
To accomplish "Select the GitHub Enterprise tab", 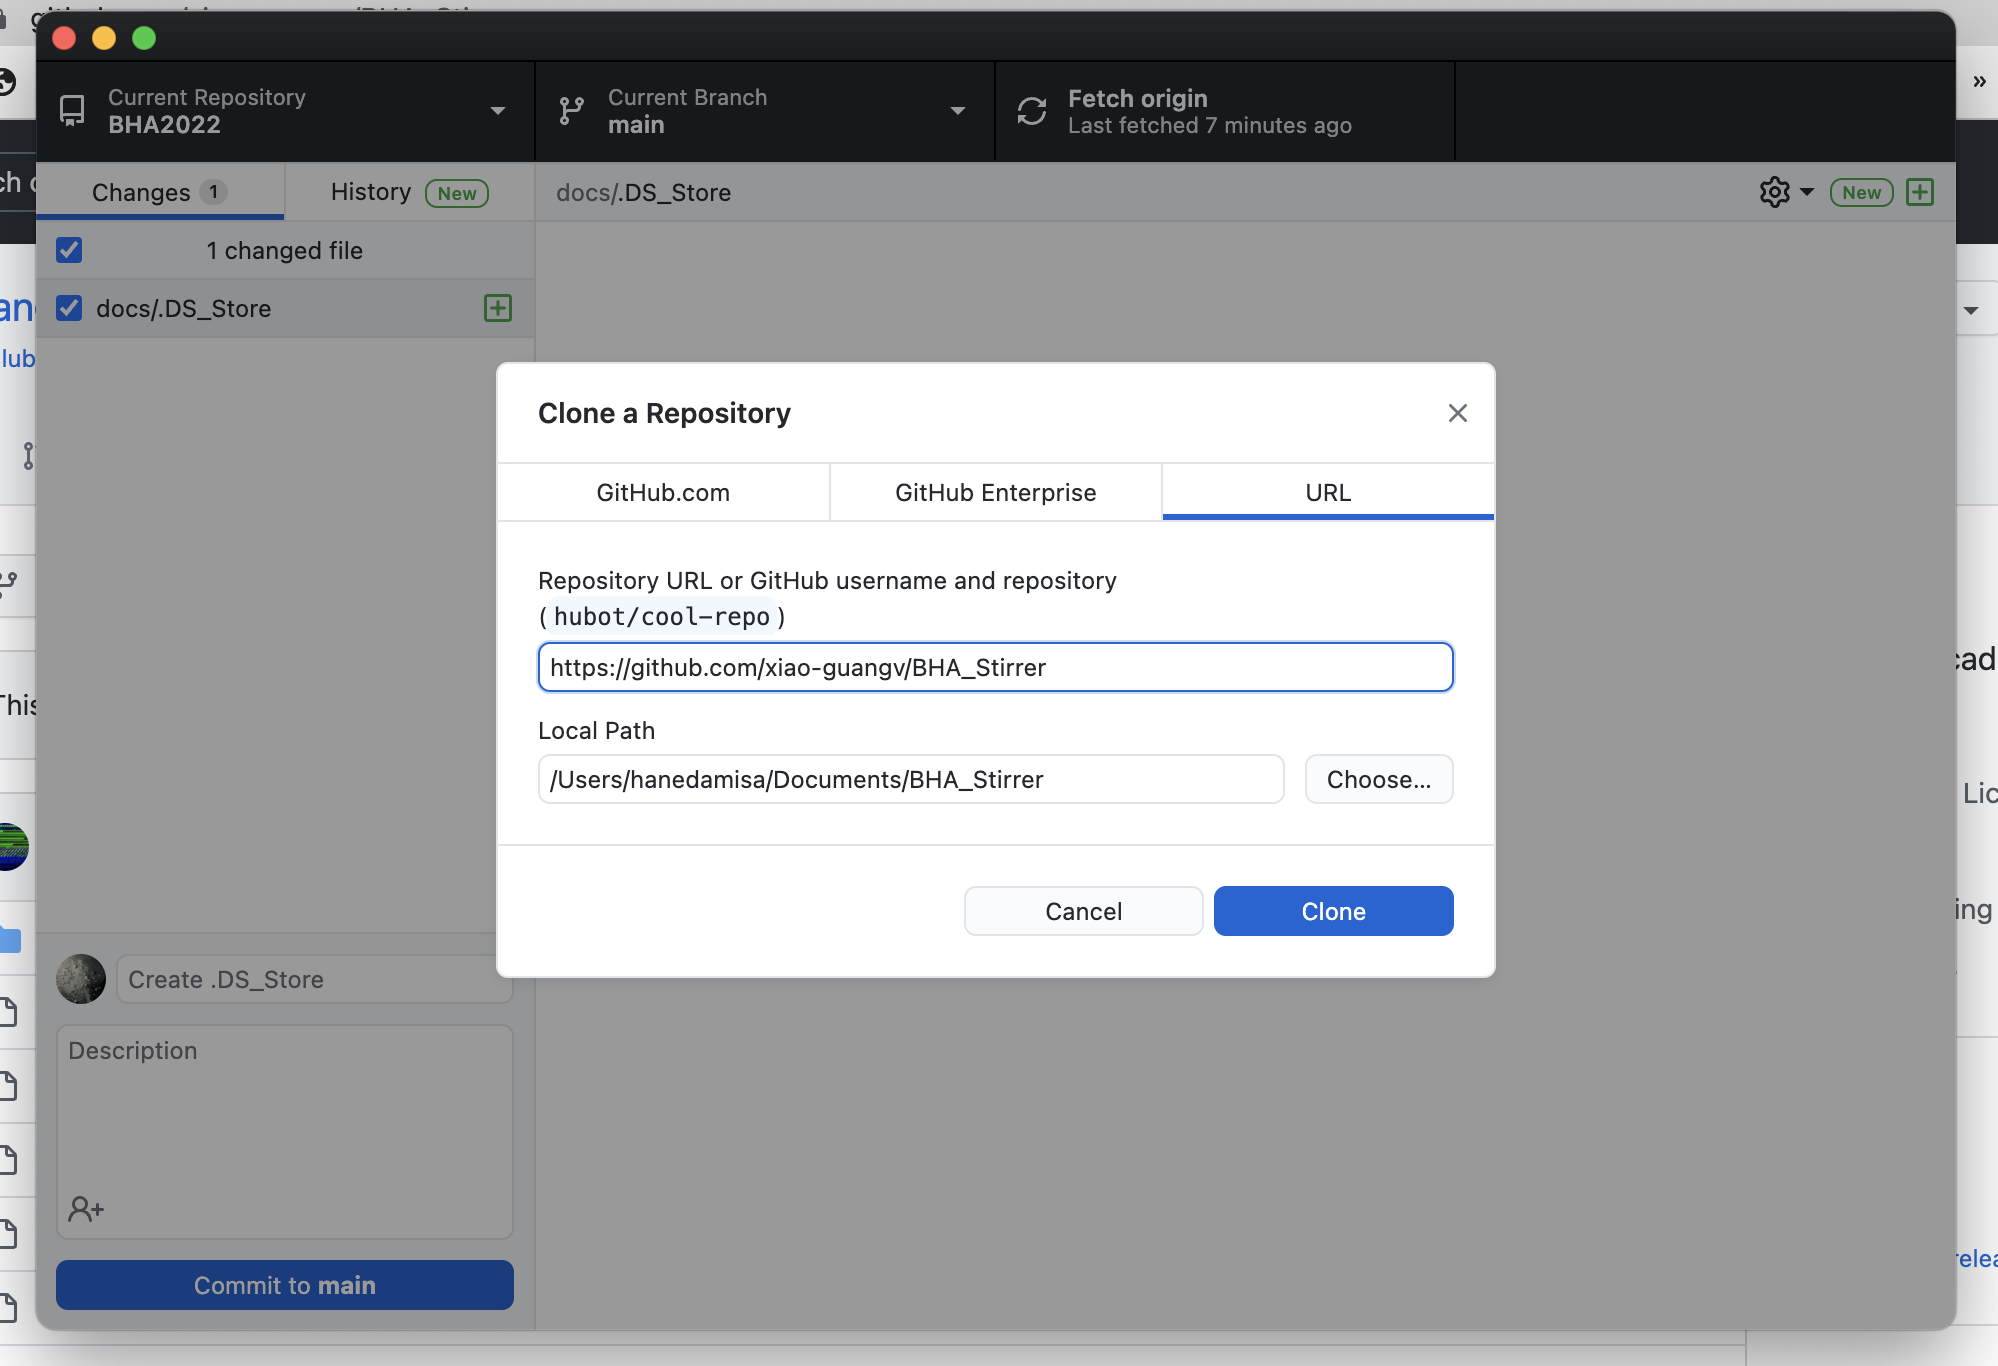I will click(996, 492).
